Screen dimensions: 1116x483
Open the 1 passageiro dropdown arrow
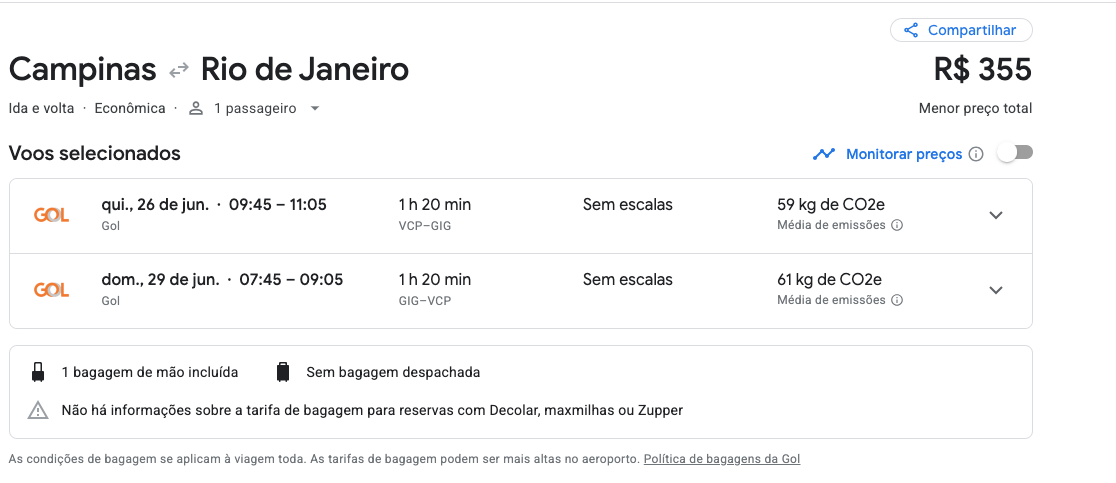point(315,109)
